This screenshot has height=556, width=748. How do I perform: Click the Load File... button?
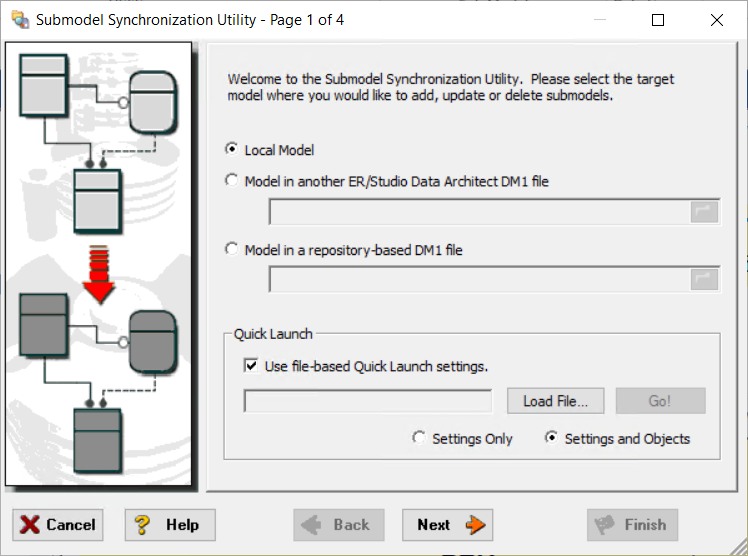(556, 401)
